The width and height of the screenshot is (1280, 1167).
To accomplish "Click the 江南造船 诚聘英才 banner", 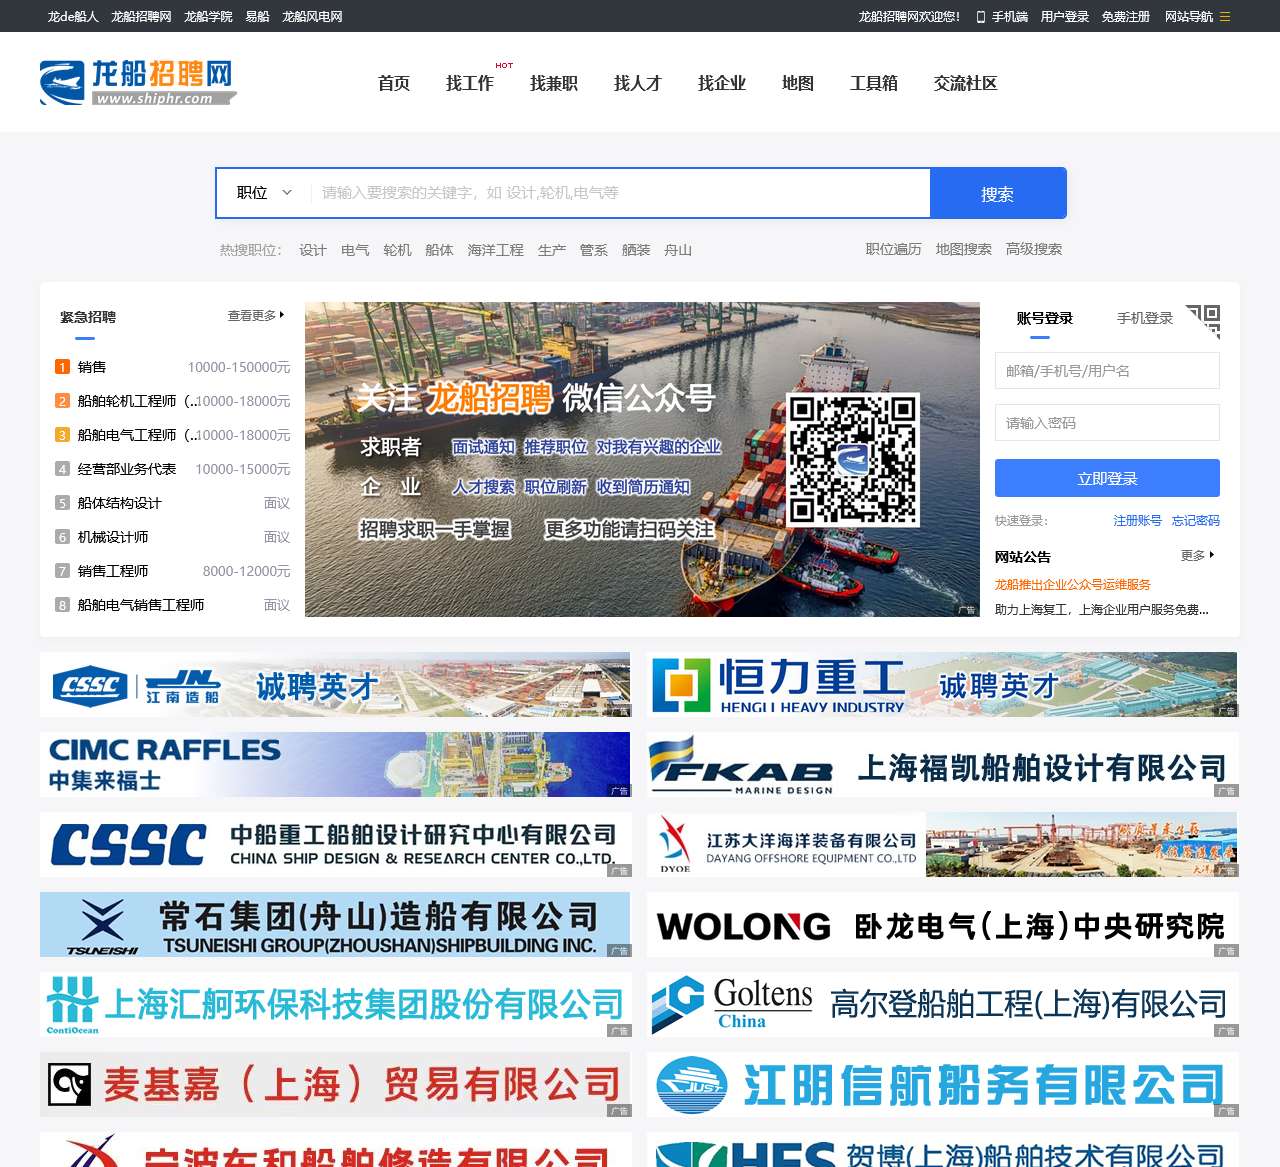I will pyautogui.click(x=335, y=685).
